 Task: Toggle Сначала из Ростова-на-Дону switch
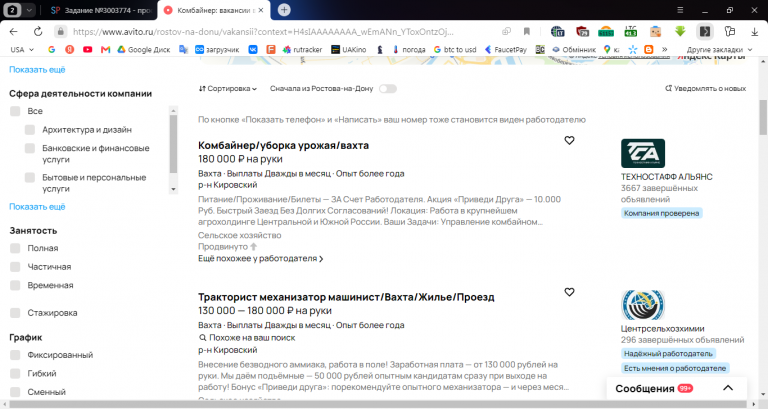click(x=387, y=89)
